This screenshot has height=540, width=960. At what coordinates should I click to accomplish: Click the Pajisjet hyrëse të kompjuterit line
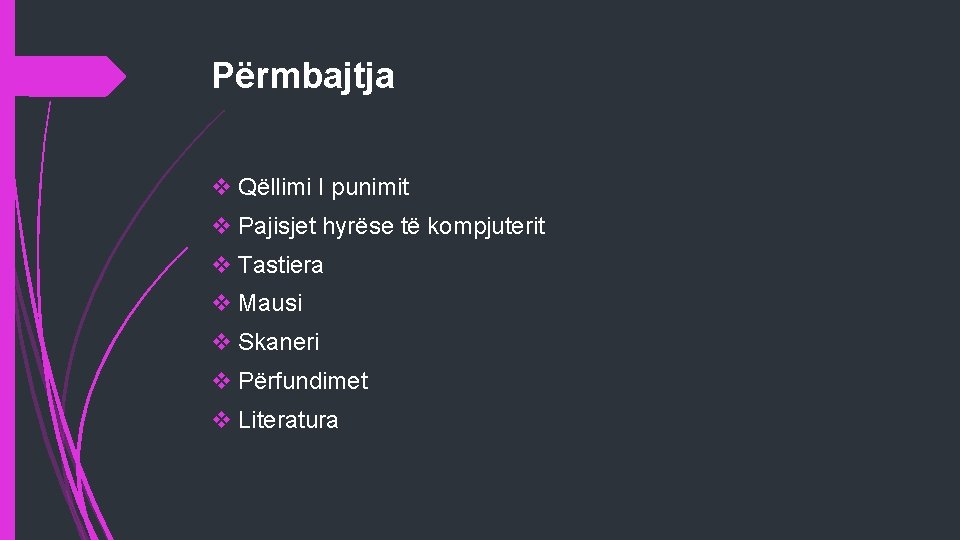[391, 226]
